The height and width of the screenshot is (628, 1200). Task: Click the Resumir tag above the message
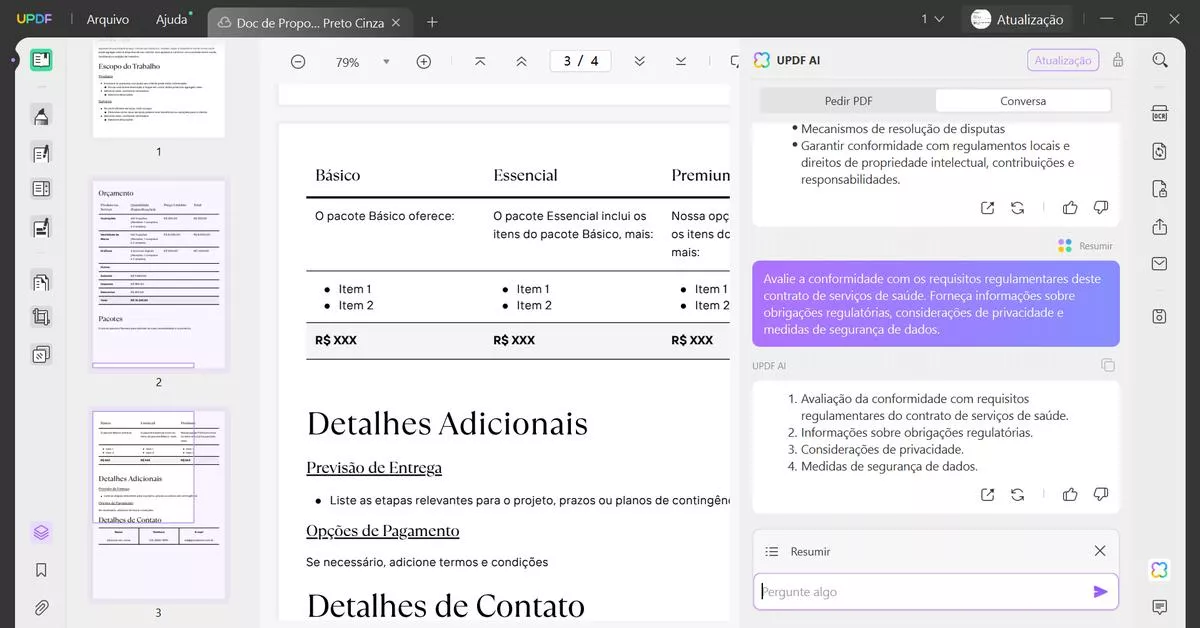1085,245
